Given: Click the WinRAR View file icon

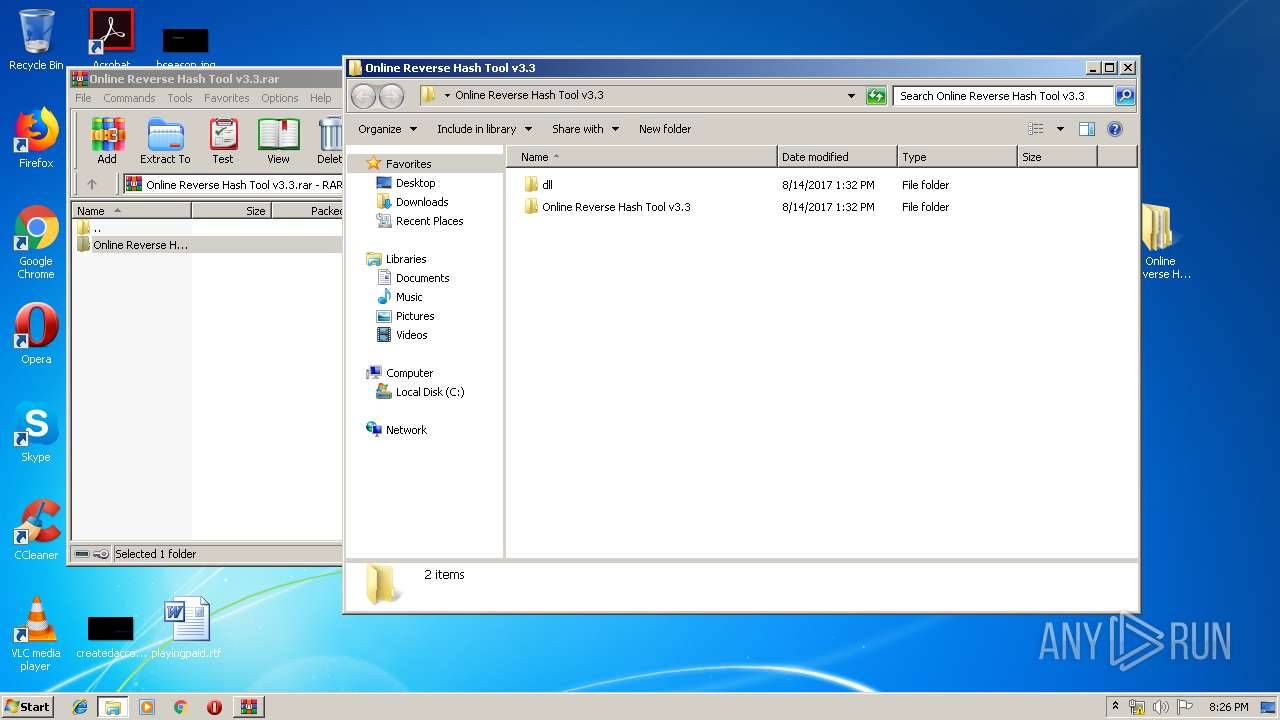Looking at the screenshot, I should (278, 140).
